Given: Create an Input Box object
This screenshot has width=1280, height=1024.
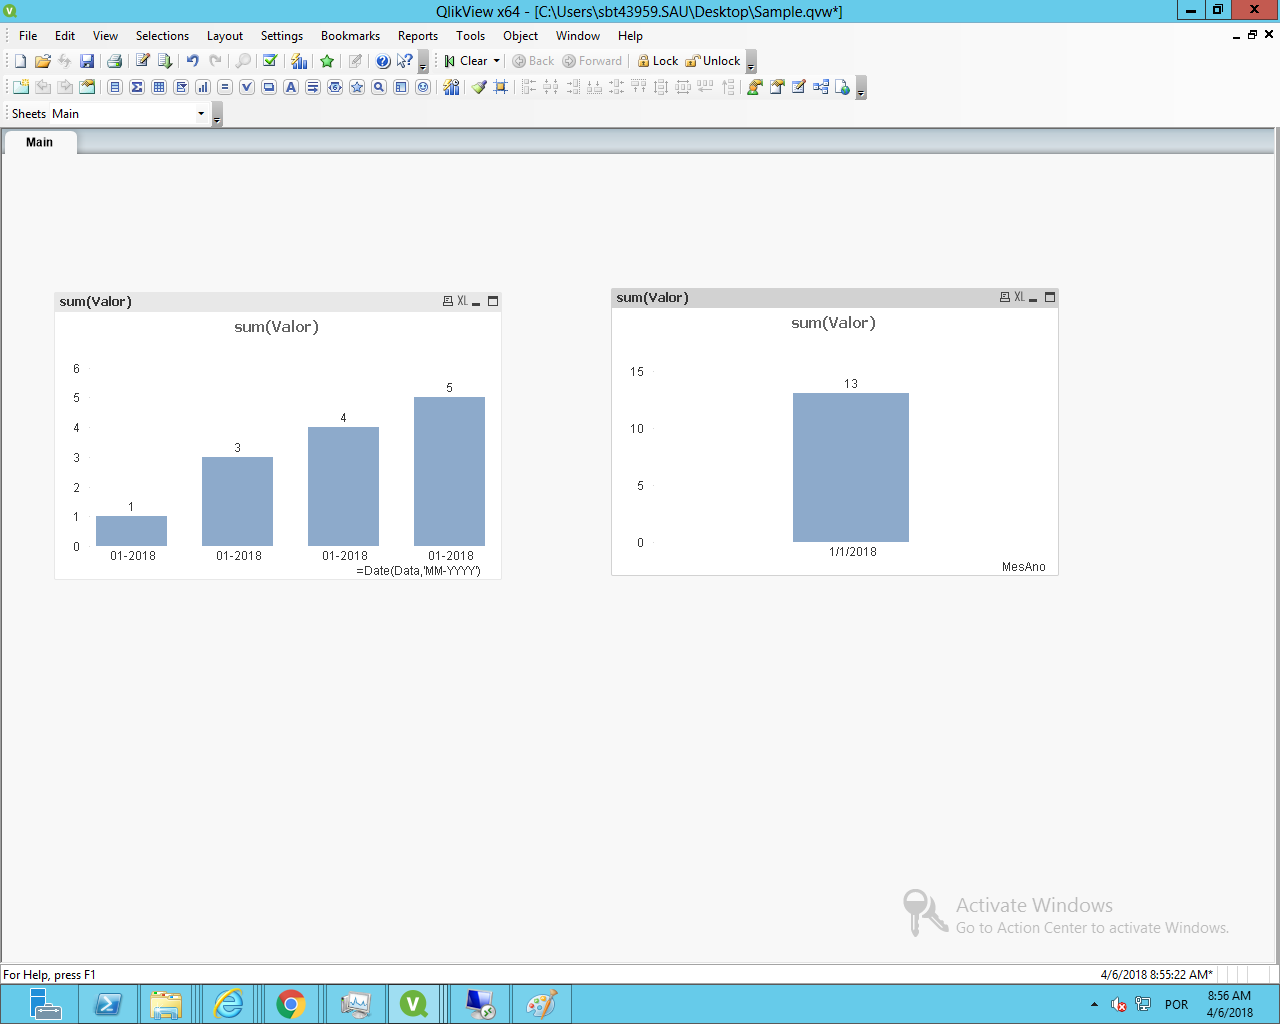Looking at the screenshot, I should click(225, 87).
